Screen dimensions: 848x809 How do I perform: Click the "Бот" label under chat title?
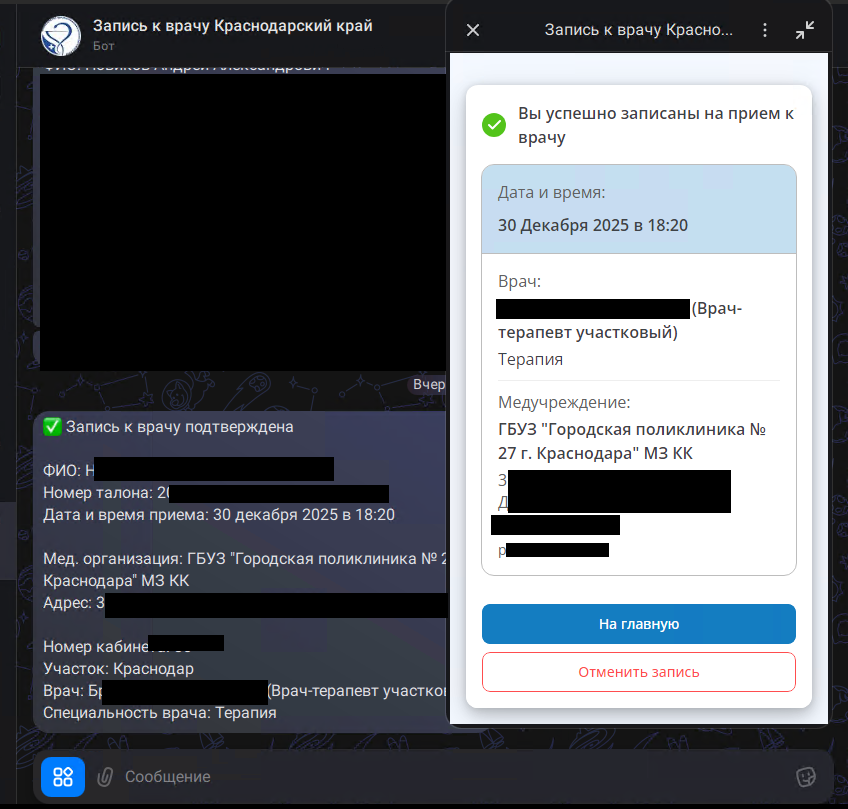tap(103, 45)
